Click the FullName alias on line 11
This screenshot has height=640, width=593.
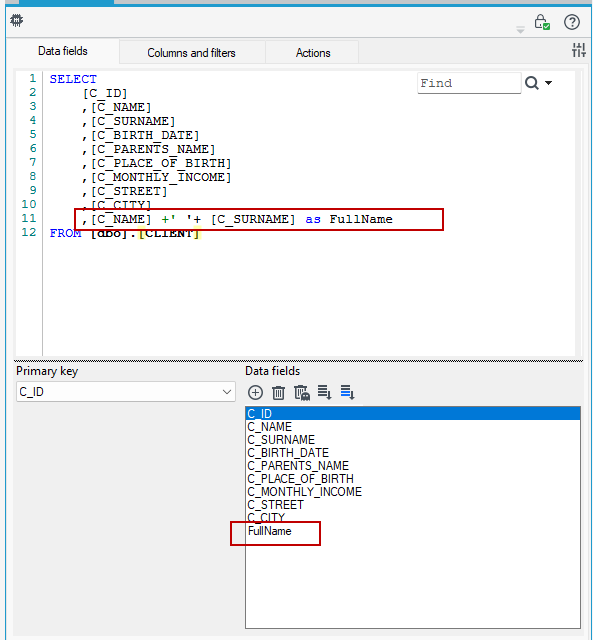361,220
